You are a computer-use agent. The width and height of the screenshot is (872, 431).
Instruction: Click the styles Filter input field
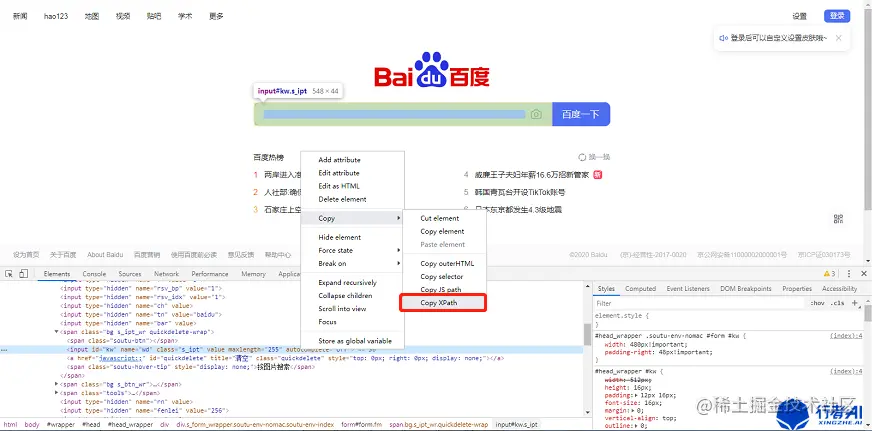tap(700, 303)
